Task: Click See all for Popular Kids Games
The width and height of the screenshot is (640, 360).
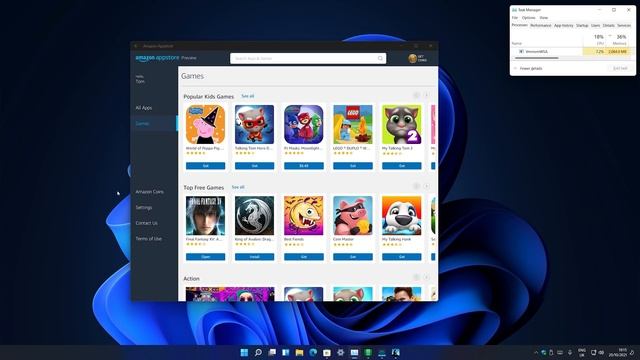Action: coord(248,96)
